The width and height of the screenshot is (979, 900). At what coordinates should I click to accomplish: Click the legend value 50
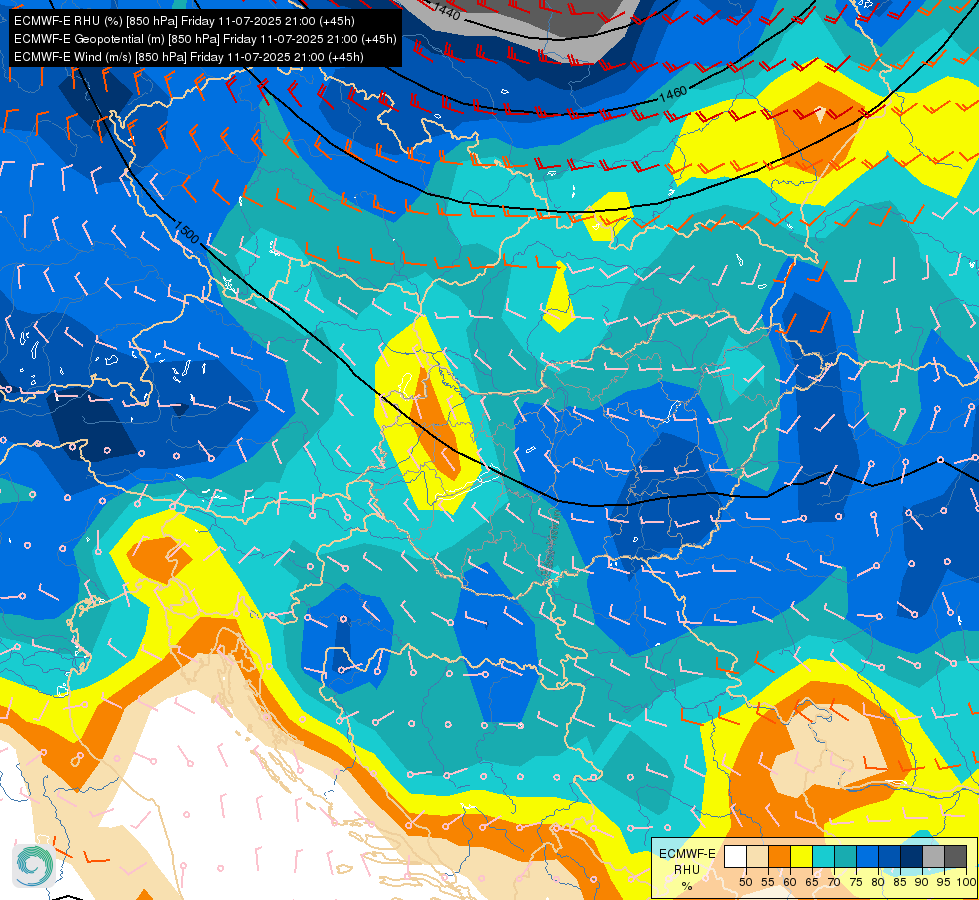[746, 882]
